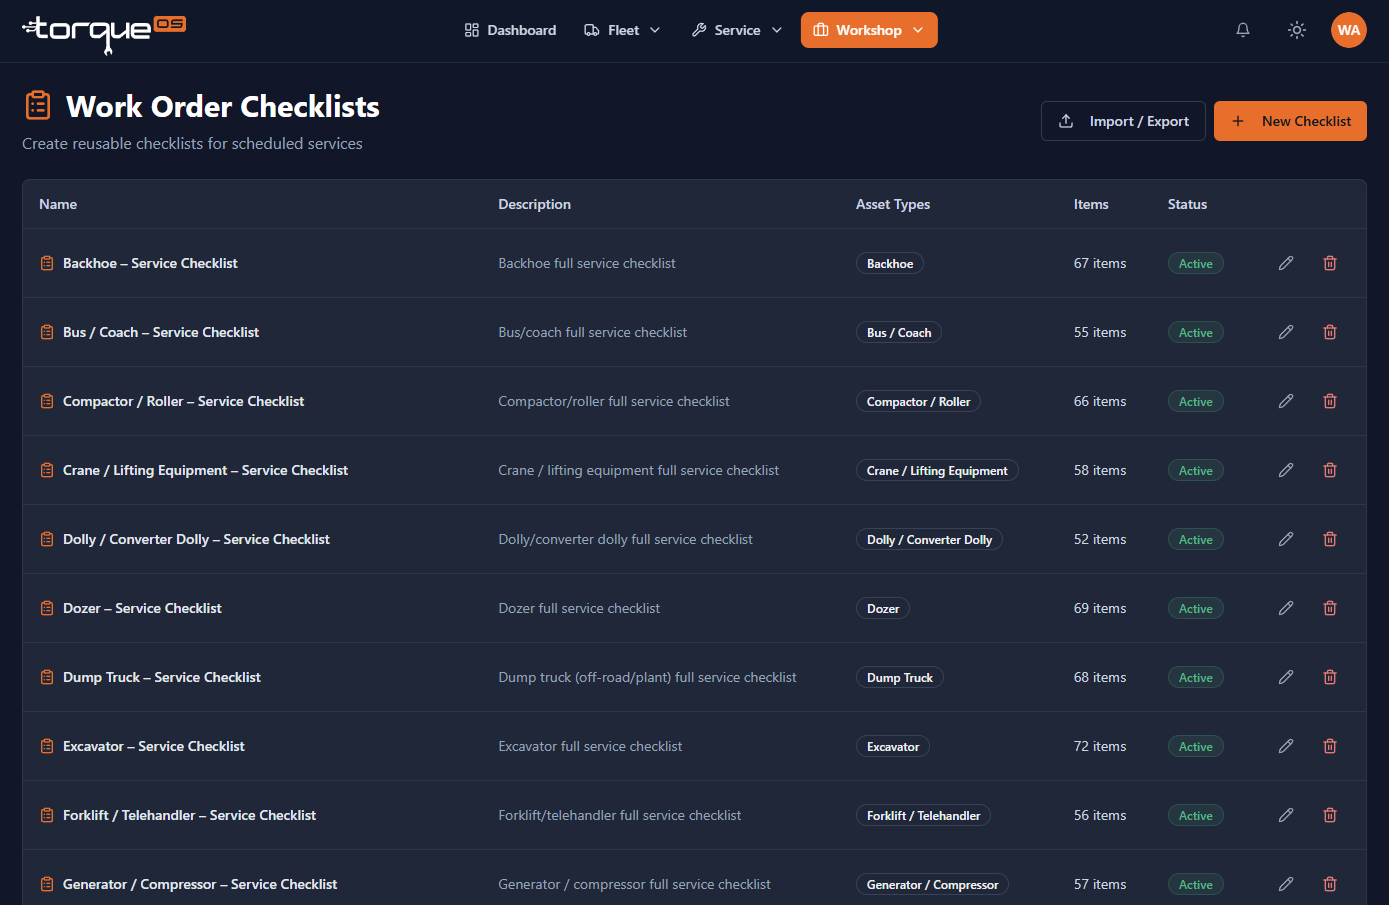Click the Forklift / Telehandler asset tag
Viewport: 1389px width, 905px height.
(x=923, y=816)
